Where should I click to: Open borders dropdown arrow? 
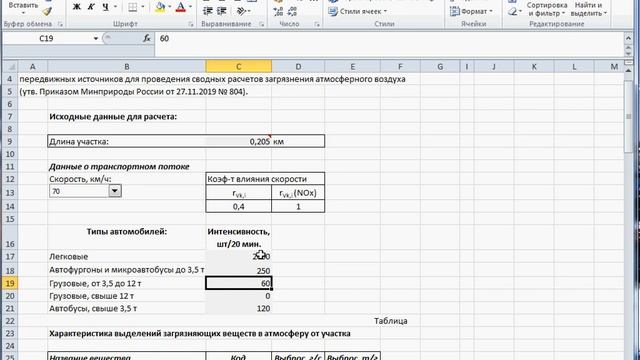tap(142, 7)
